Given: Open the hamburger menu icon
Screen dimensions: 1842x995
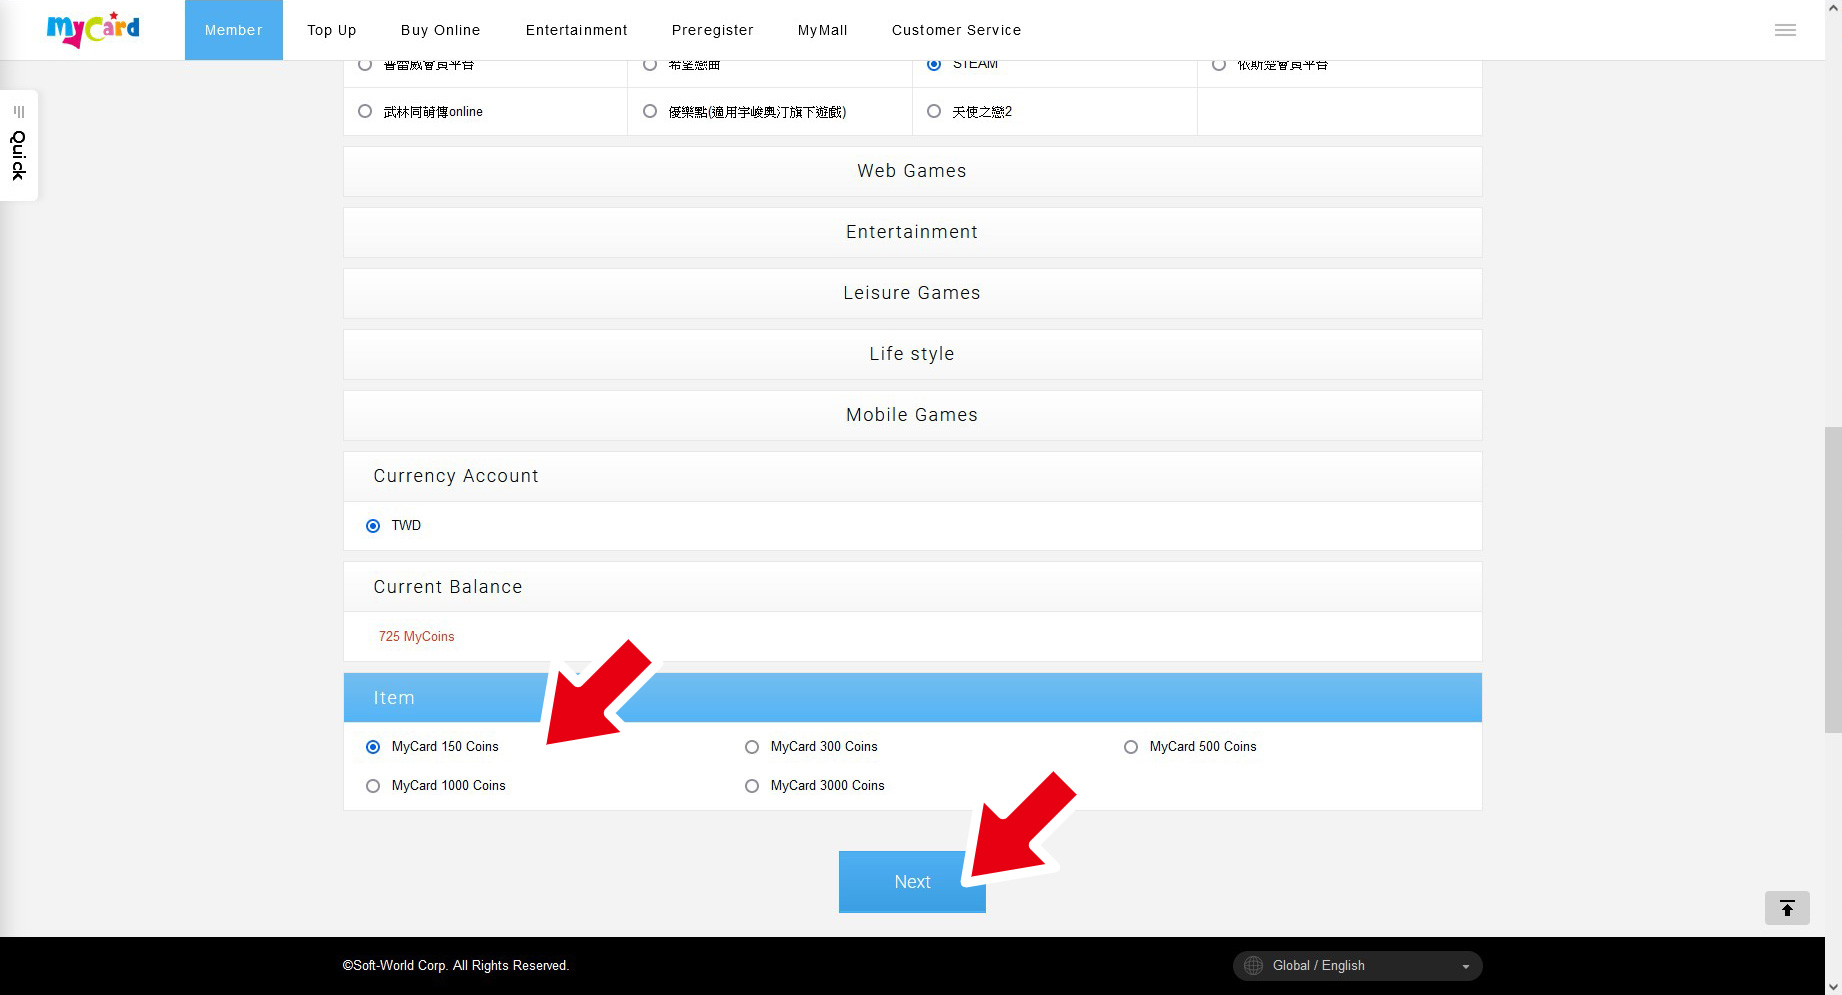Looking at the screenshot, I should coord(1785,30).
